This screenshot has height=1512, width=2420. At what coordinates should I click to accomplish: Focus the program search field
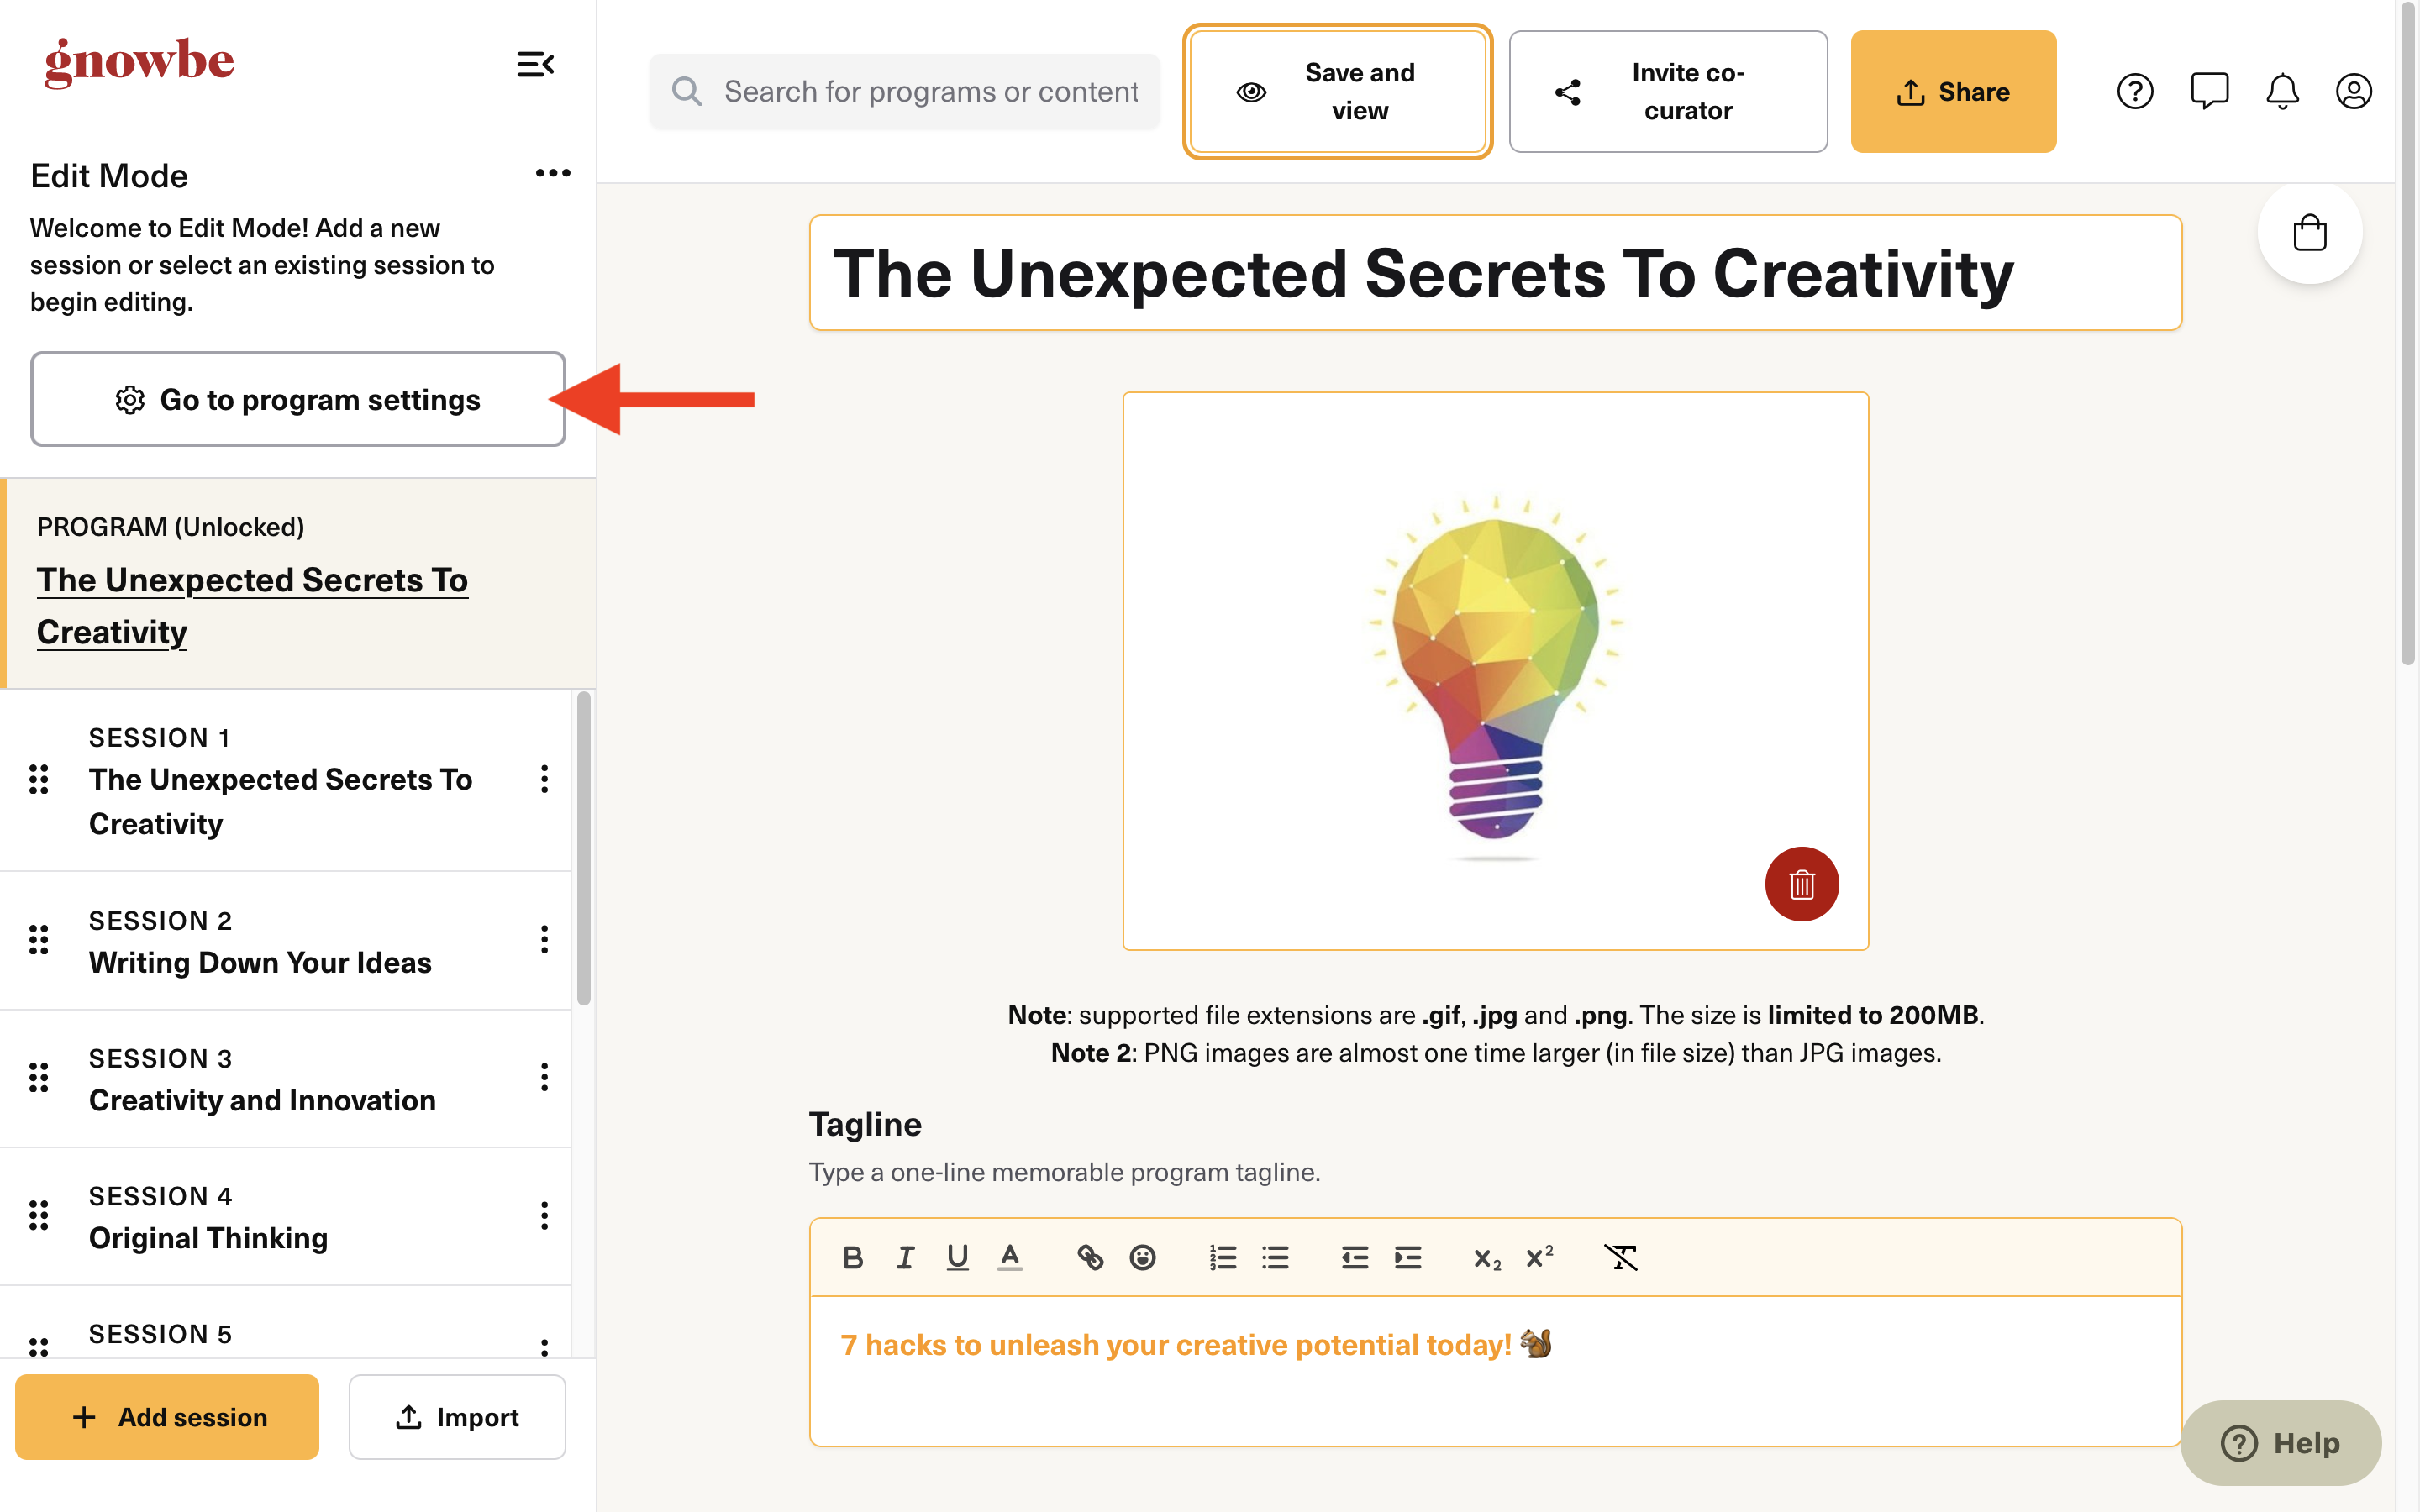[x=905, y=92]
